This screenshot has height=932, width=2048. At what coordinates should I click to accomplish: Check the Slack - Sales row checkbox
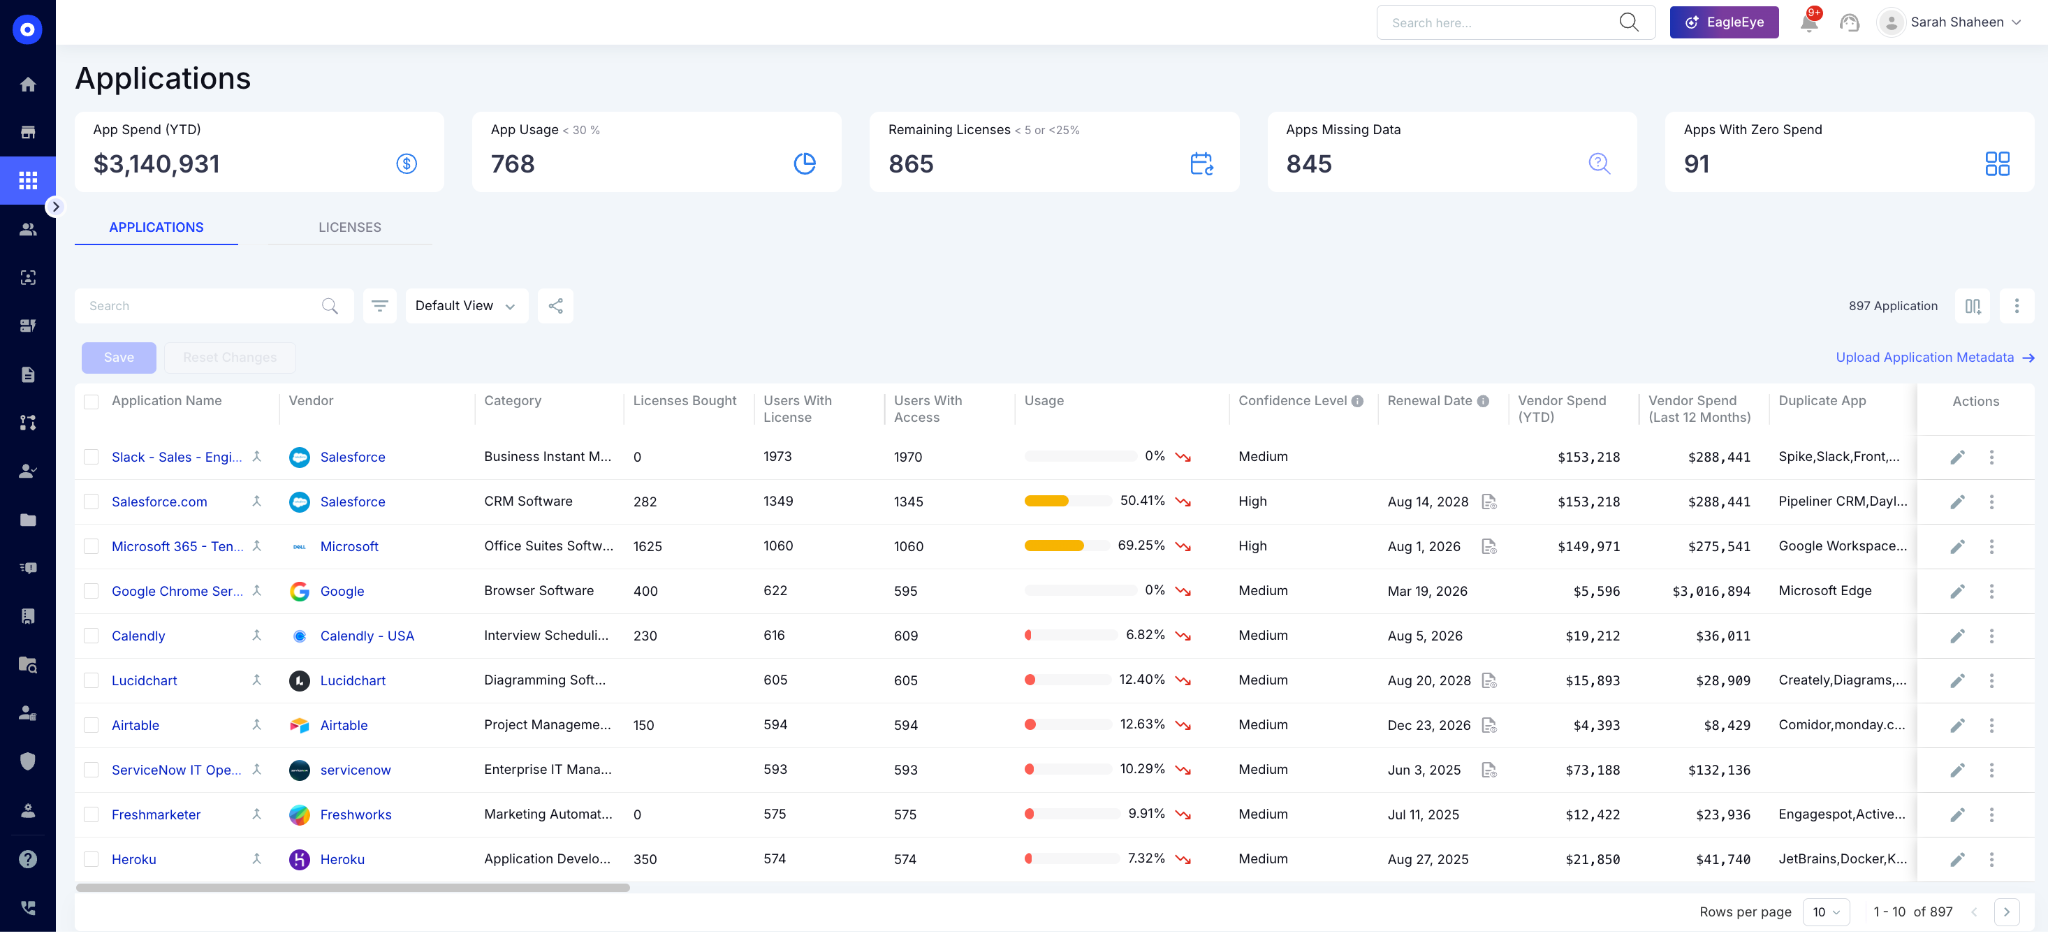coord(92,457)
